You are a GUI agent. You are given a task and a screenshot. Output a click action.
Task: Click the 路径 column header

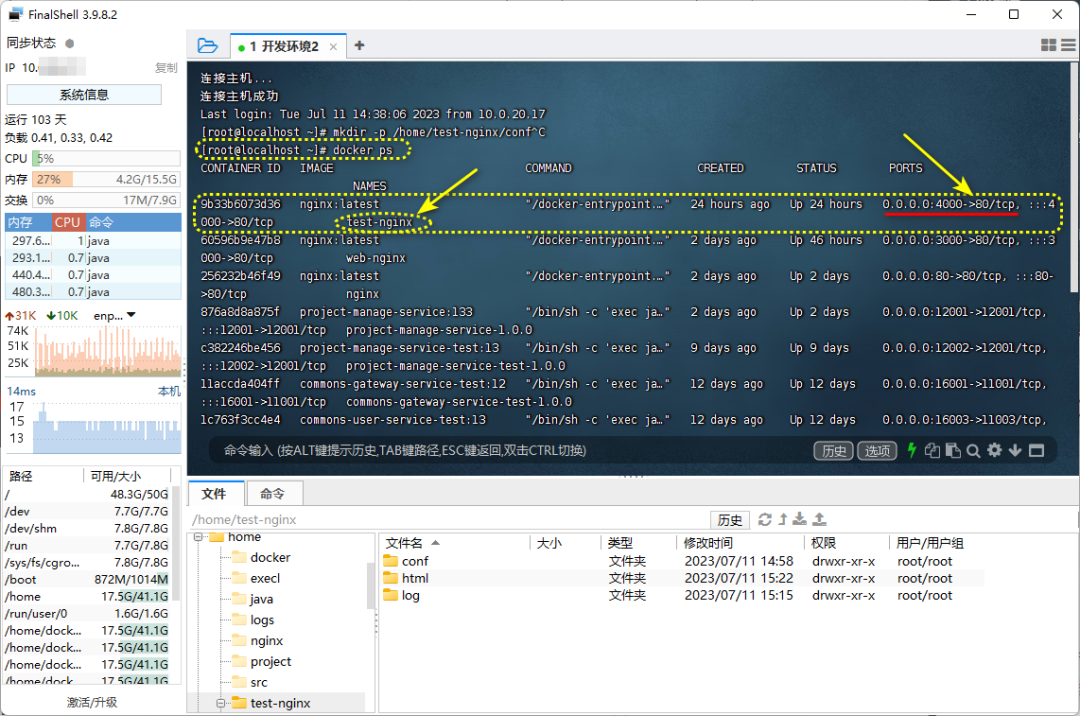(43, 476)
